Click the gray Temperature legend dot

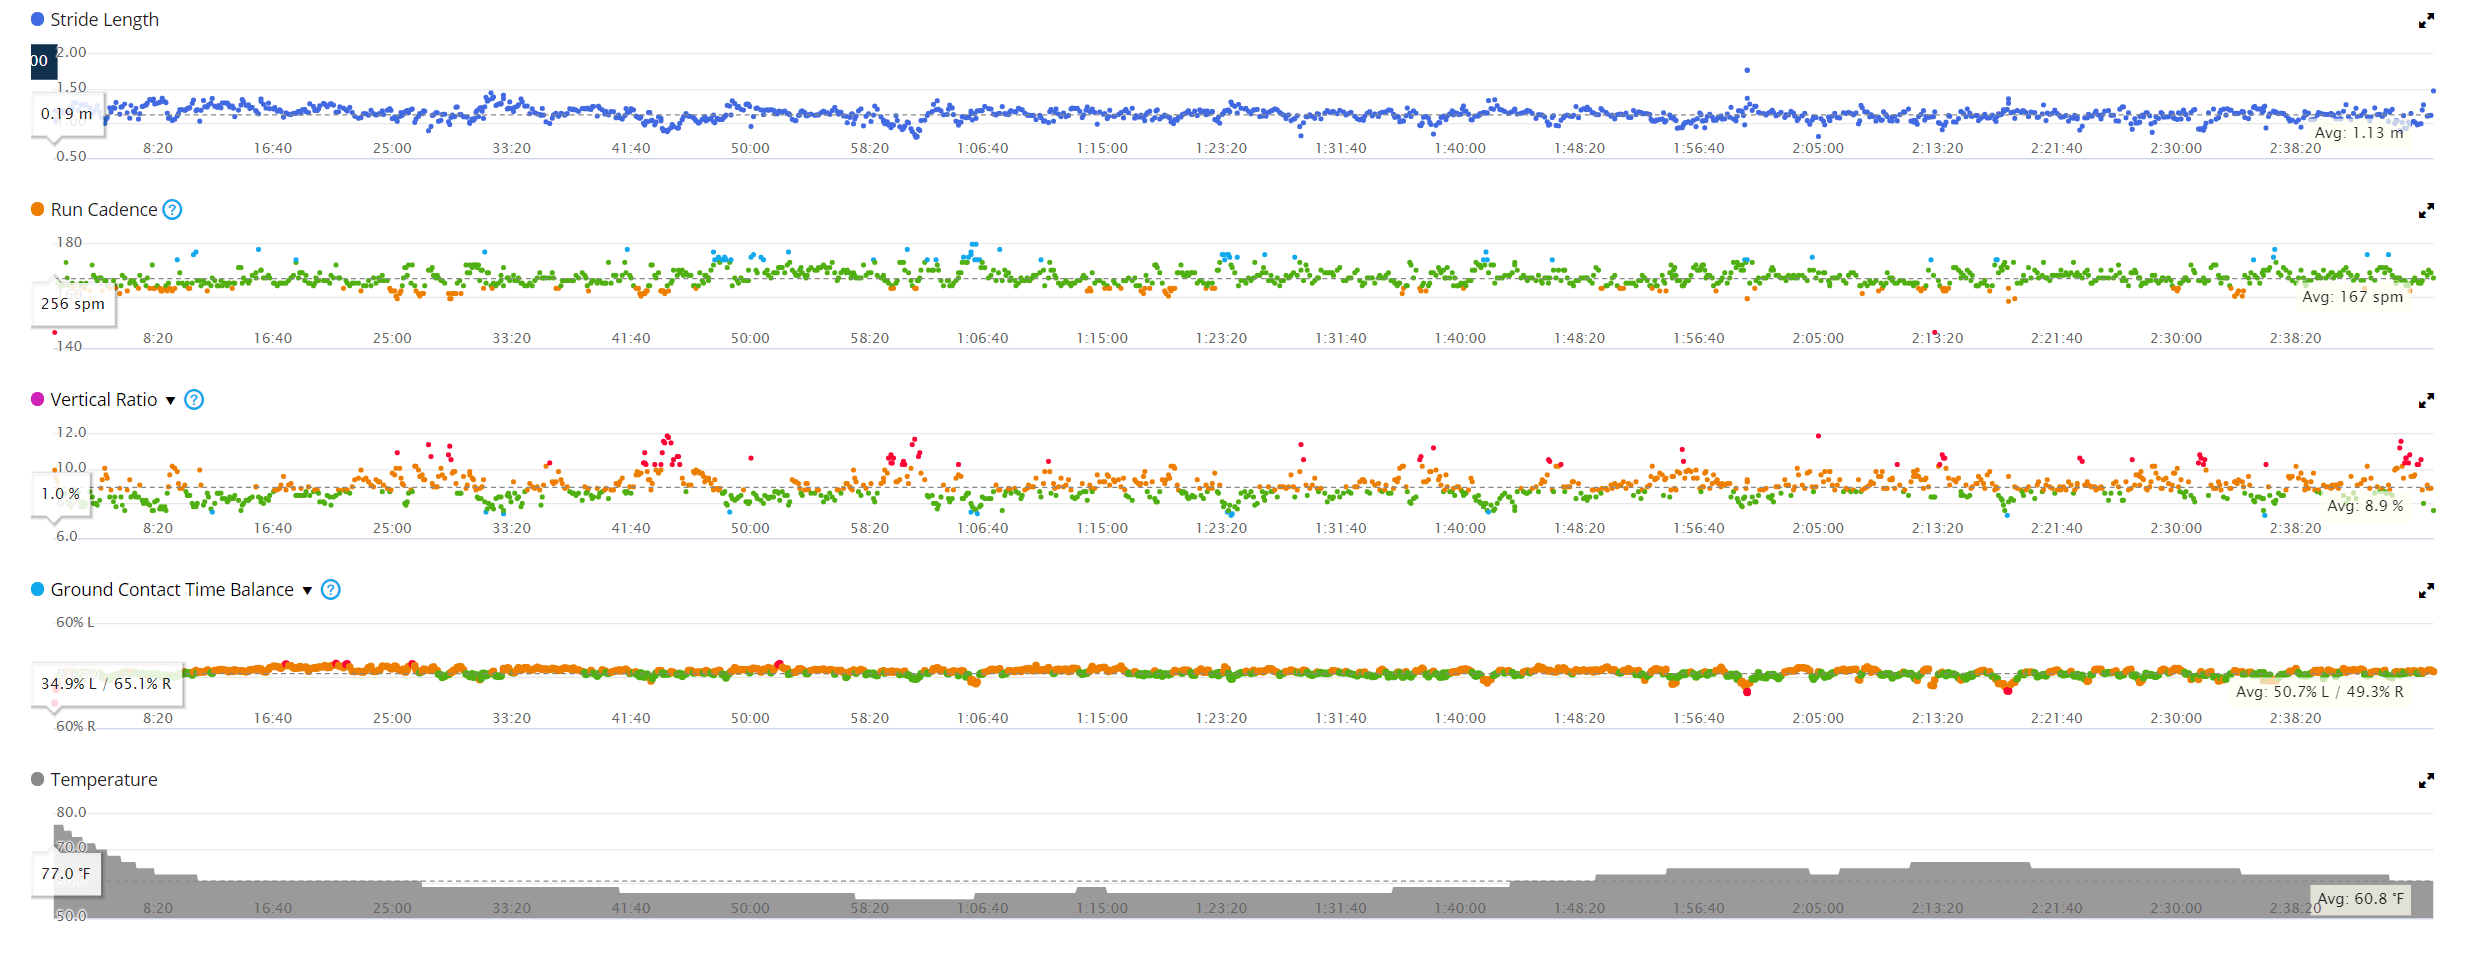pos(38,779)
